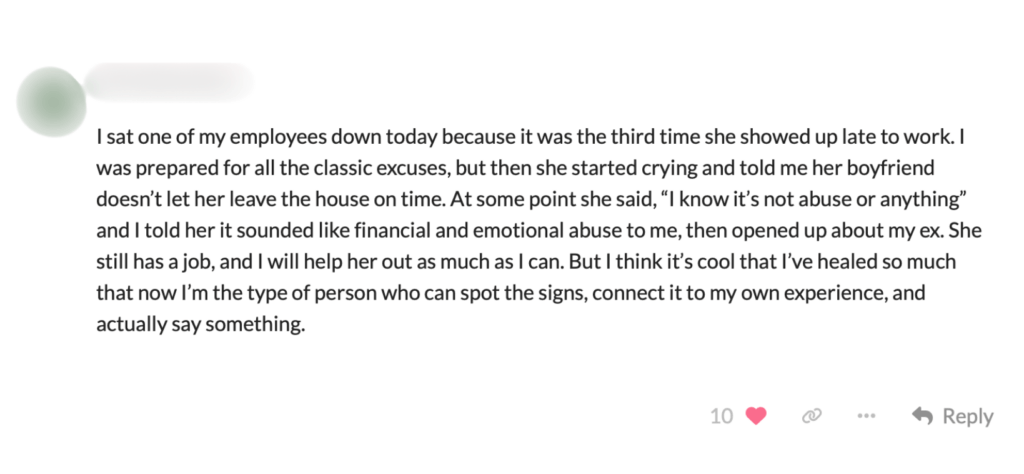The width and height of the screenshot is (1024, 474).
Task: Click the reply arrow icon
Action: point(922,416)
